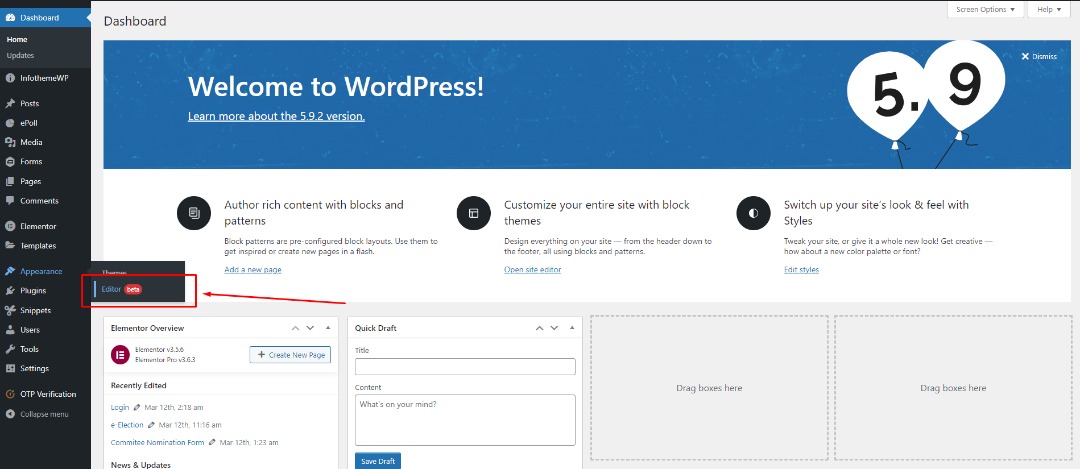Screen dimensions: 1080x469
Task: Click the Open site editor link
Action: click(532, 270)
